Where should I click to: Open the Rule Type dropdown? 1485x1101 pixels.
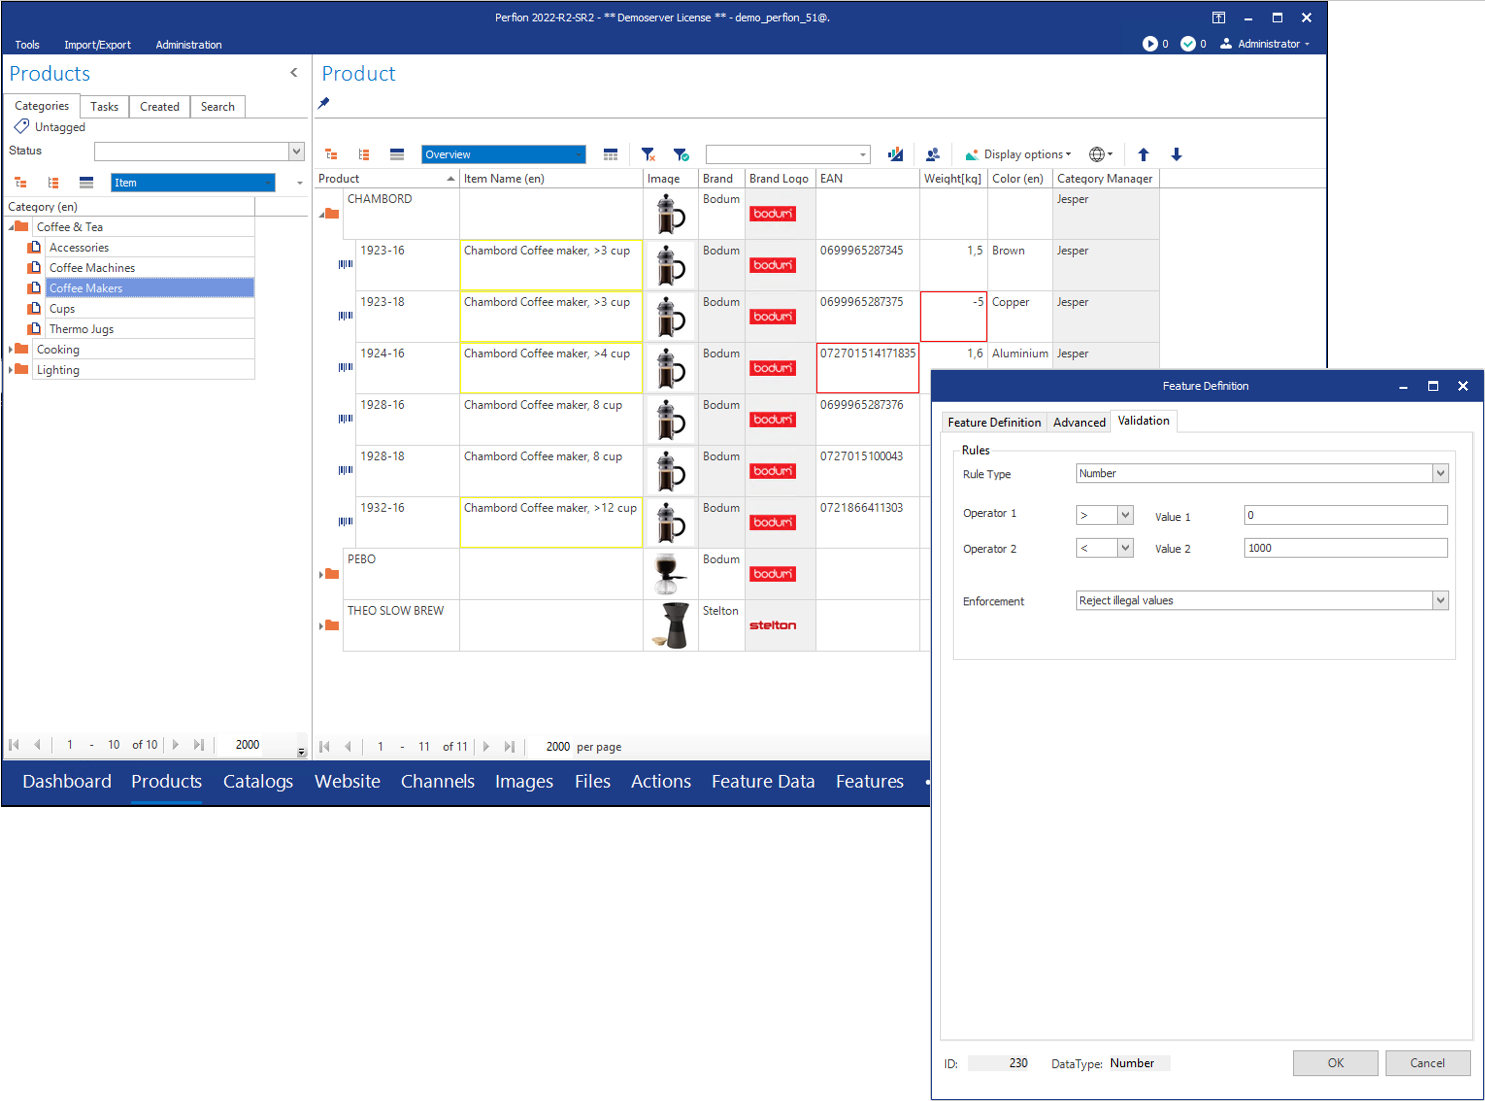pyautogui.click(x=1440, y=473)
